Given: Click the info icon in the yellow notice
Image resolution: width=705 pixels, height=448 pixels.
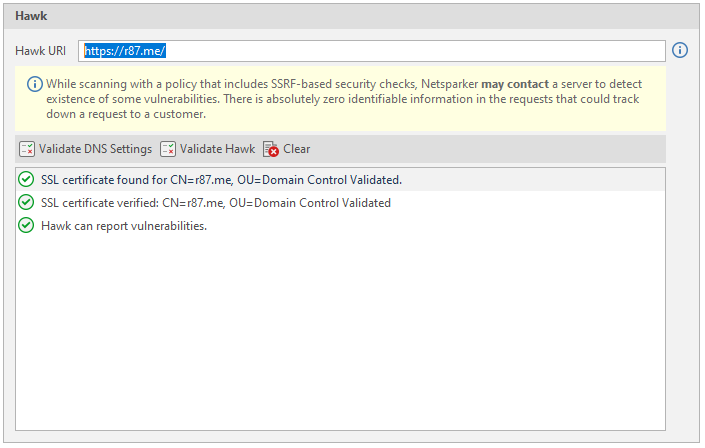Looking at the screenshot, I should (34, 84).
